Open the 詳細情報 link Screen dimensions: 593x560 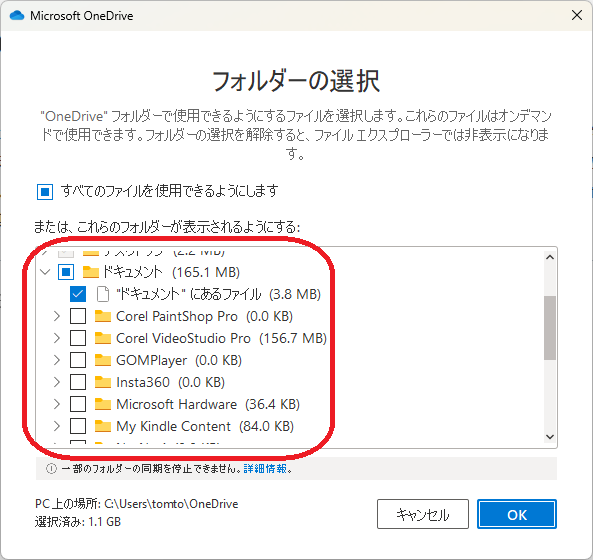click(265, 469)
